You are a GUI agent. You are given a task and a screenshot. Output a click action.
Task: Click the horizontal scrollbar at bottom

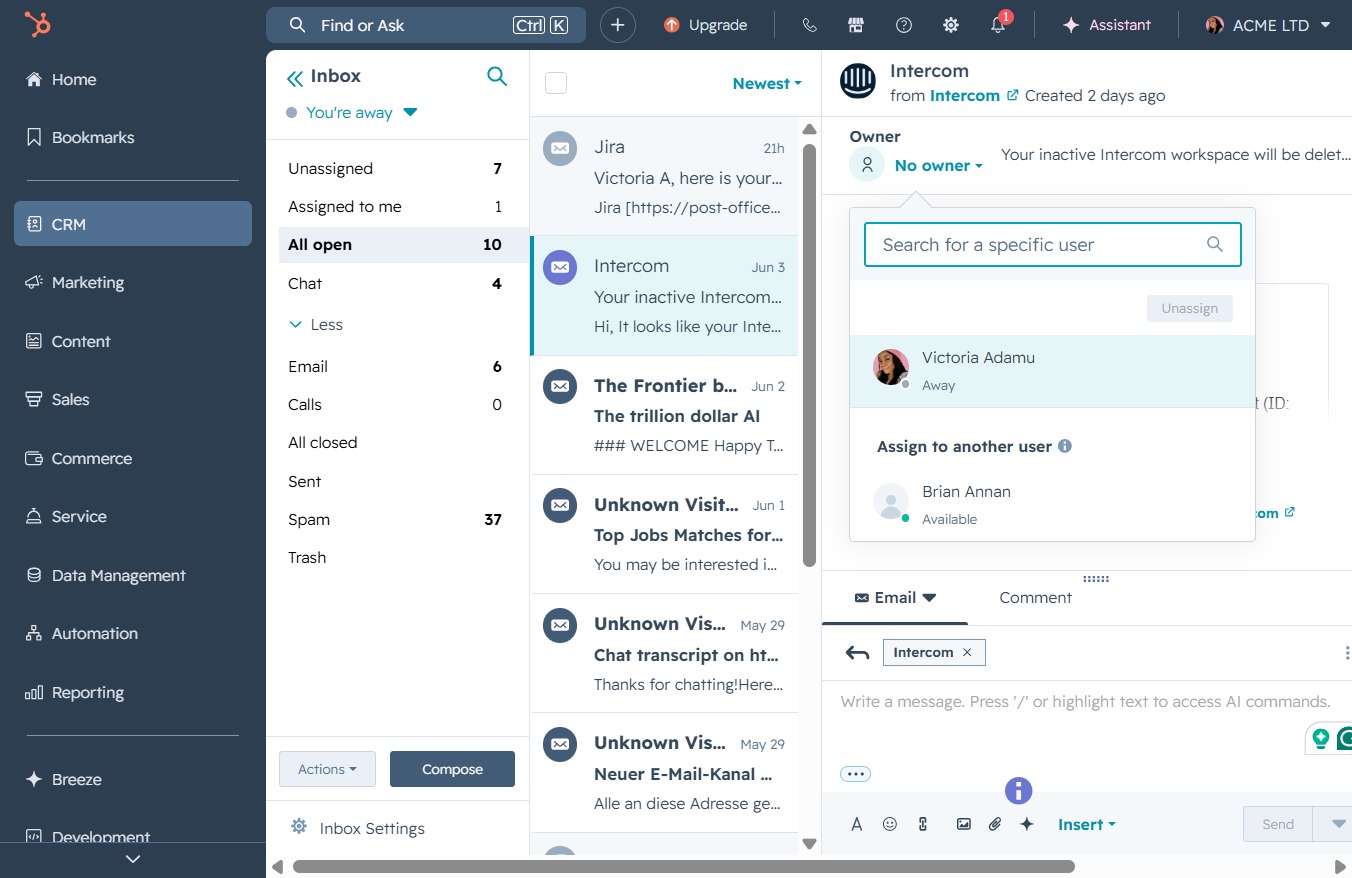[683, 866]
